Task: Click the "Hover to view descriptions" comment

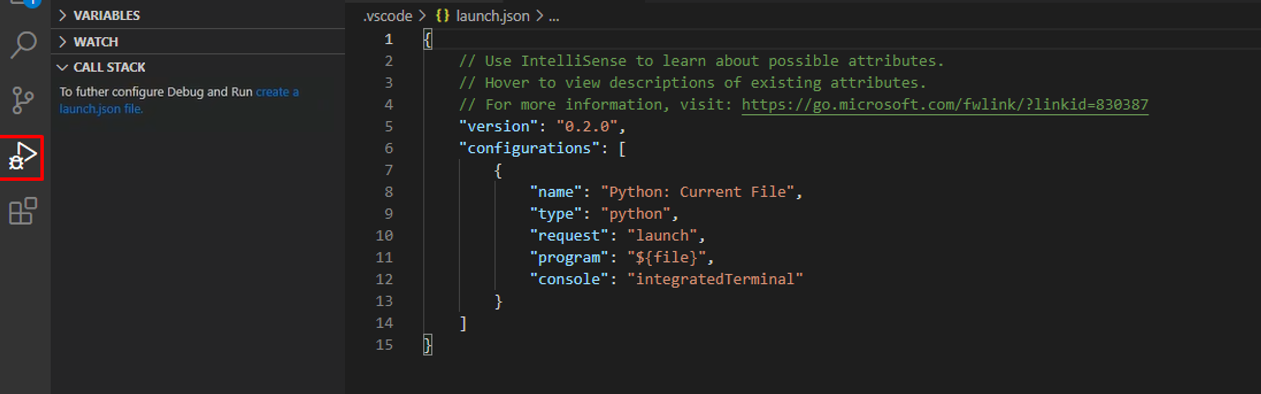Action: coord(692,82)
